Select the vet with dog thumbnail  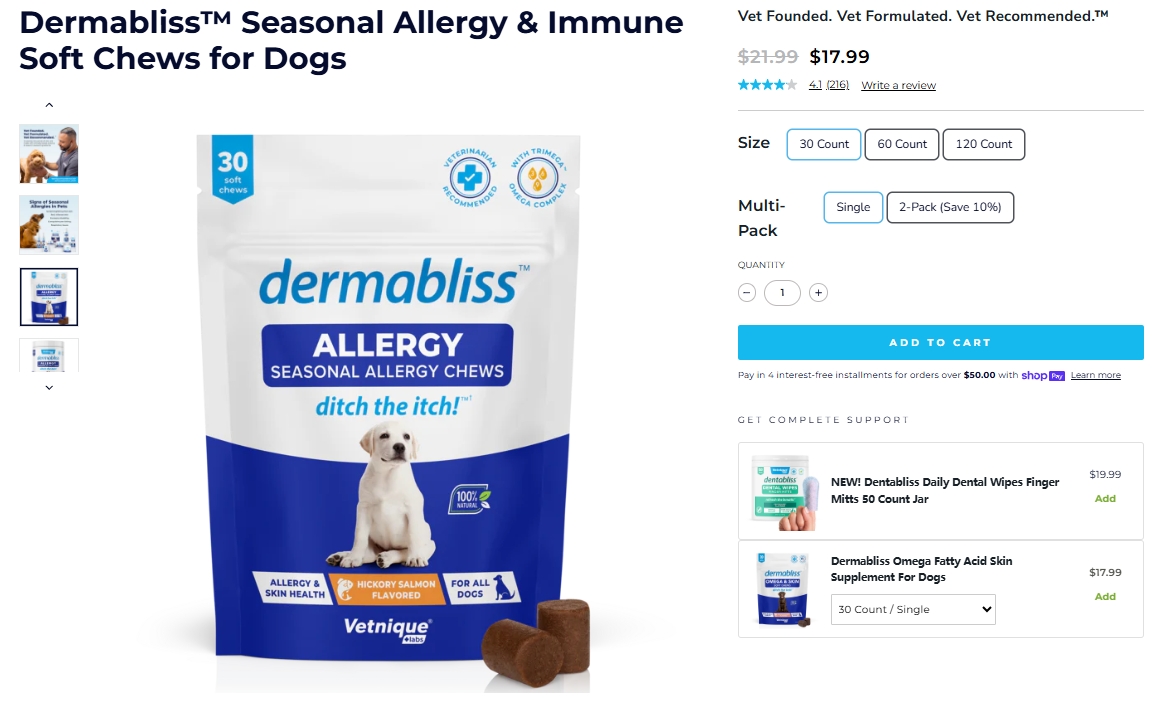point(49,154)
